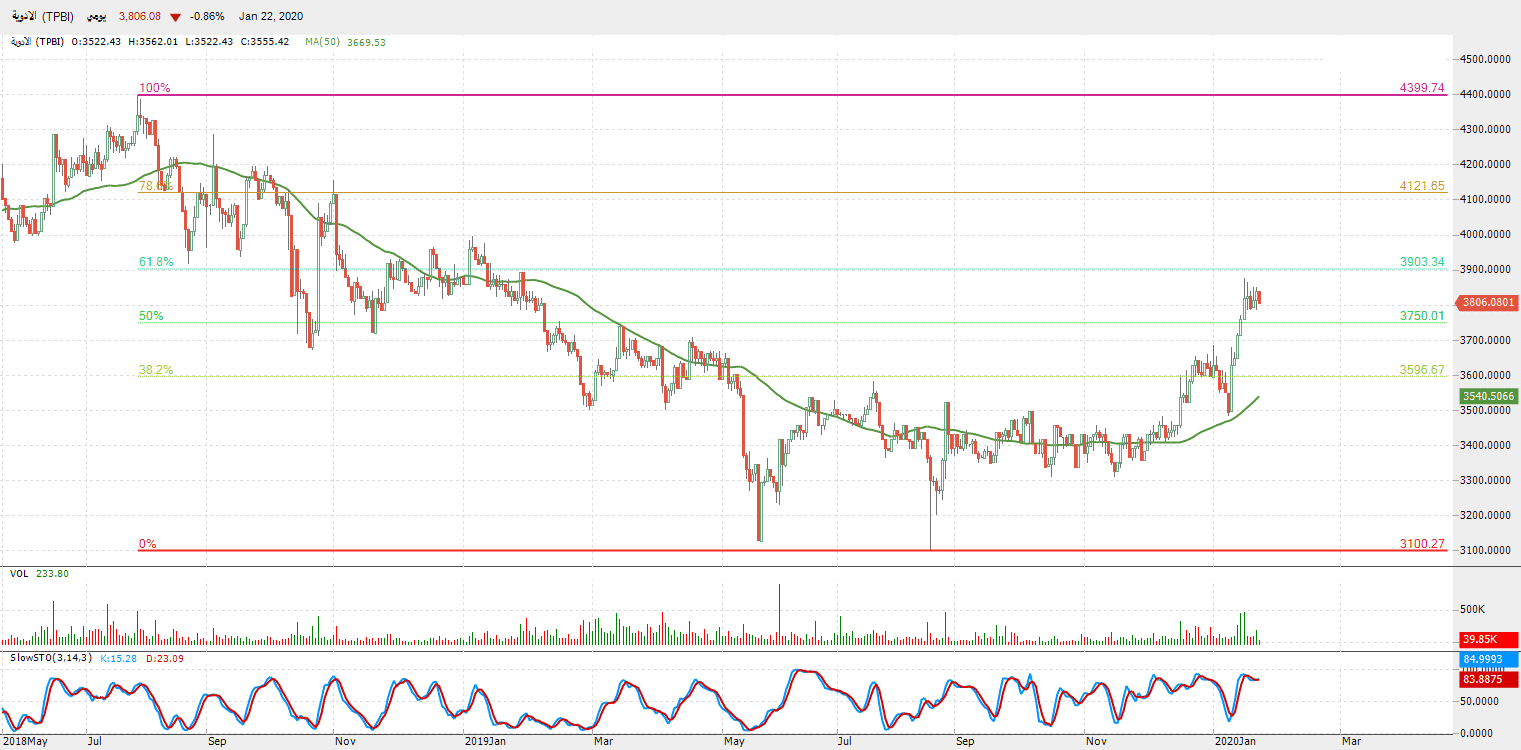
Task: Click the Jan 22, 2020 date label
Action: [271, 17]
